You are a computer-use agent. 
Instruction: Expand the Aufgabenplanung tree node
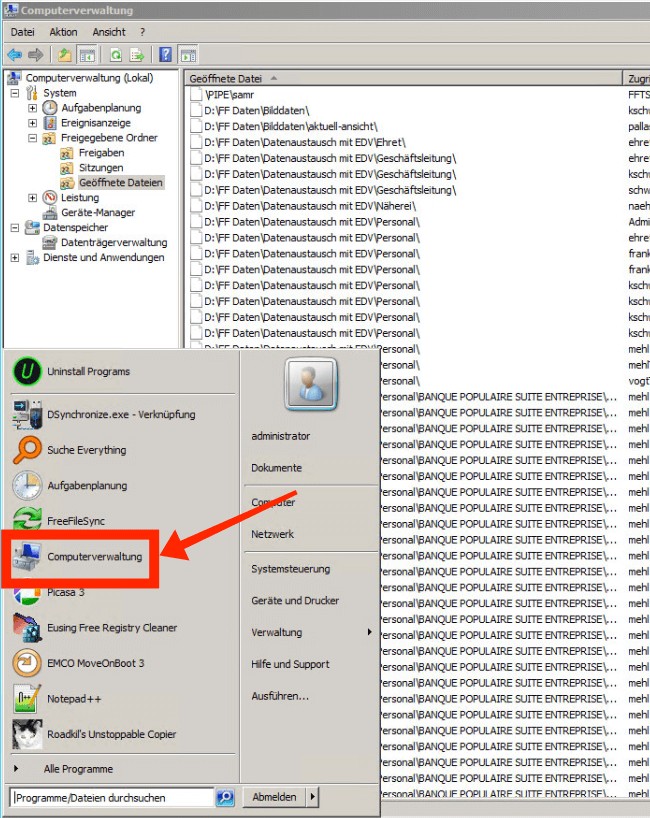pyautogui.click(x=33, y=108)
